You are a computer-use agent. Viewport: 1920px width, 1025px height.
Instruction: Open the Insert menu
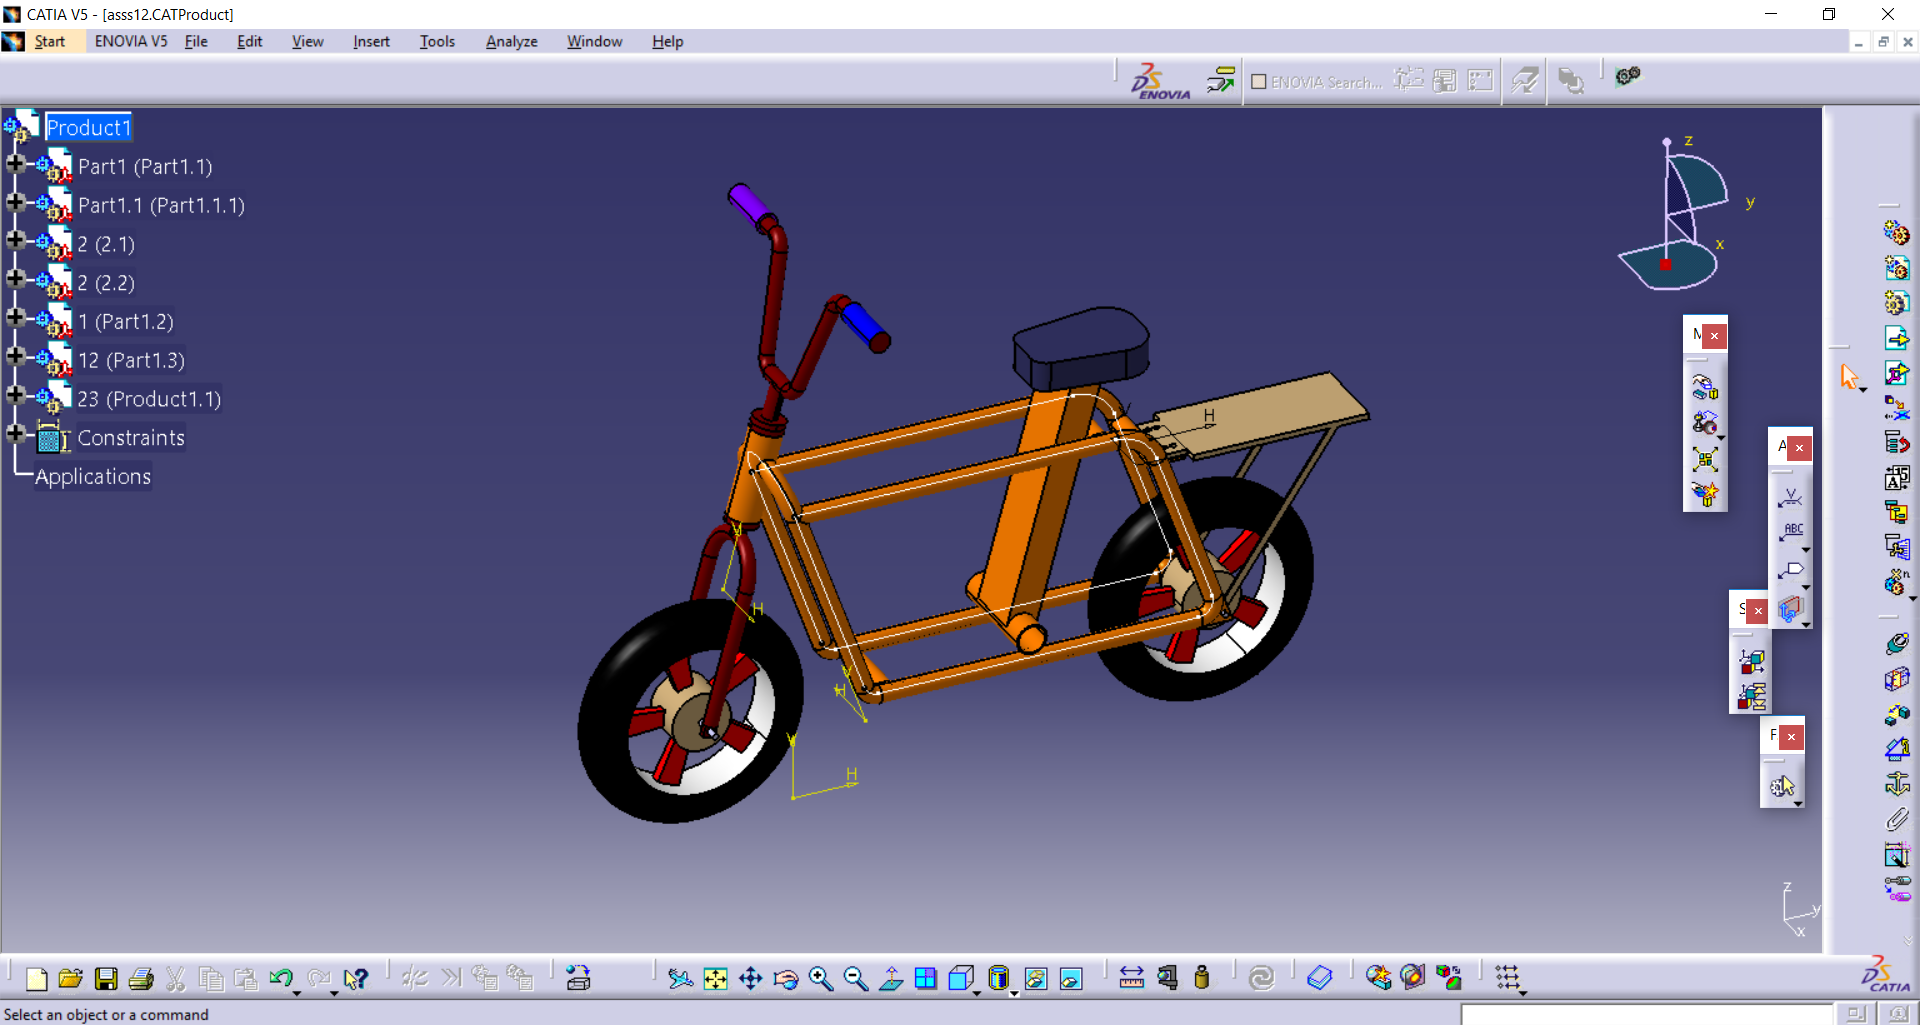point(371,41)
